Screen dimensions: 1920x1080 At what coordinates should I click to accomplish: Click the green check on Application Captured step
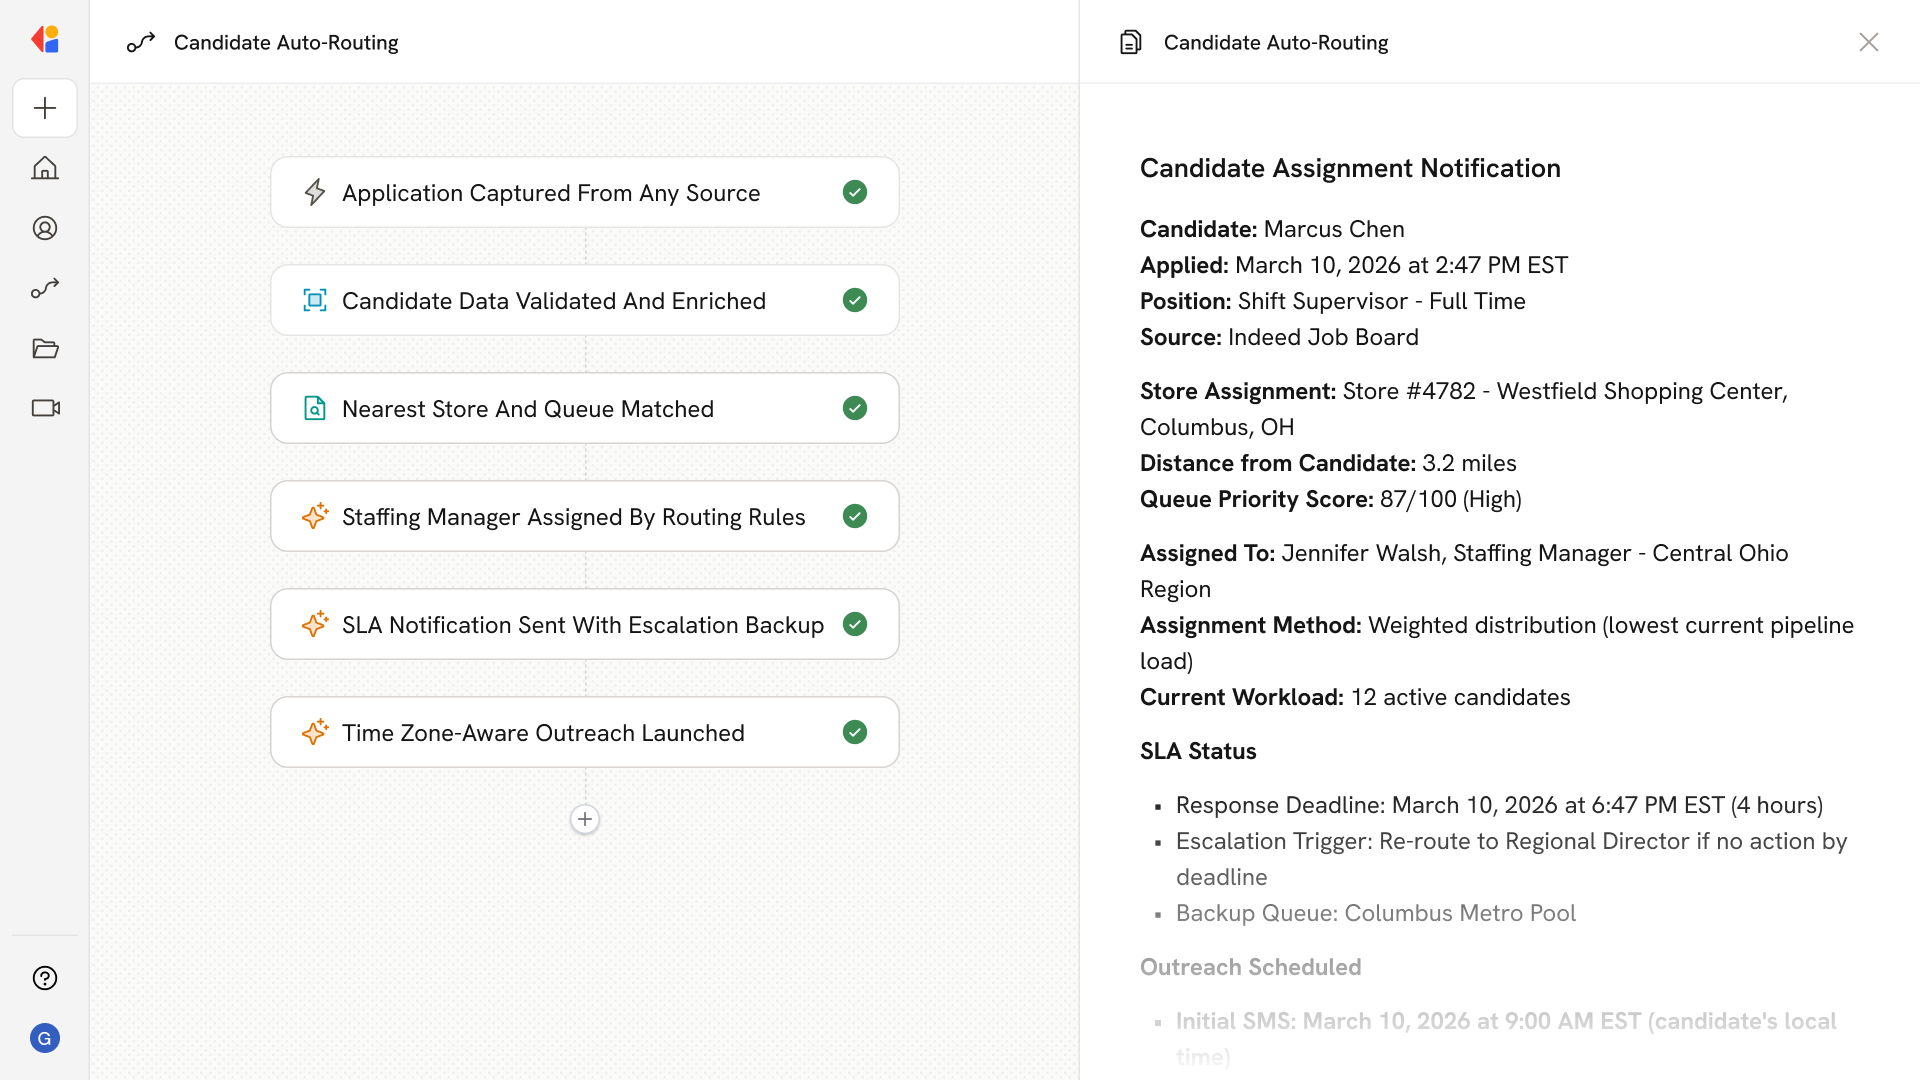[x=854, y=192]
